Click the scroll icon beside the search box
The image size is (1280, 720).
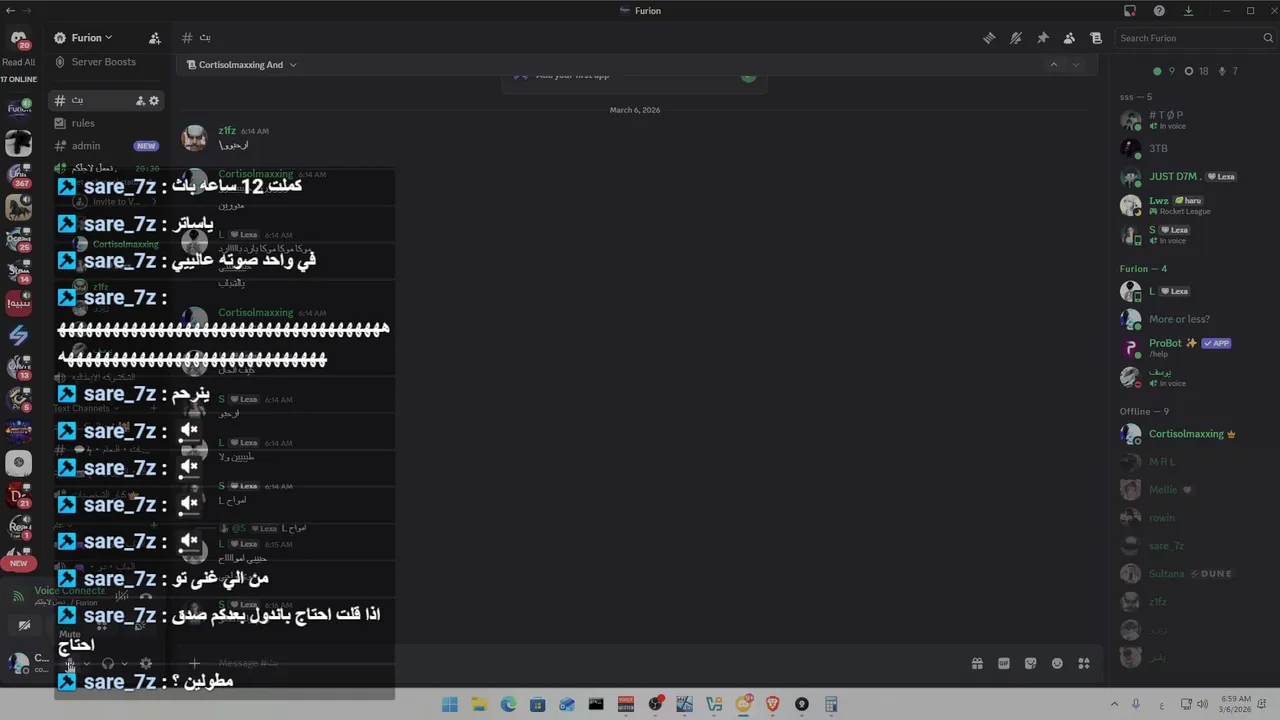tap(1096, 38)
